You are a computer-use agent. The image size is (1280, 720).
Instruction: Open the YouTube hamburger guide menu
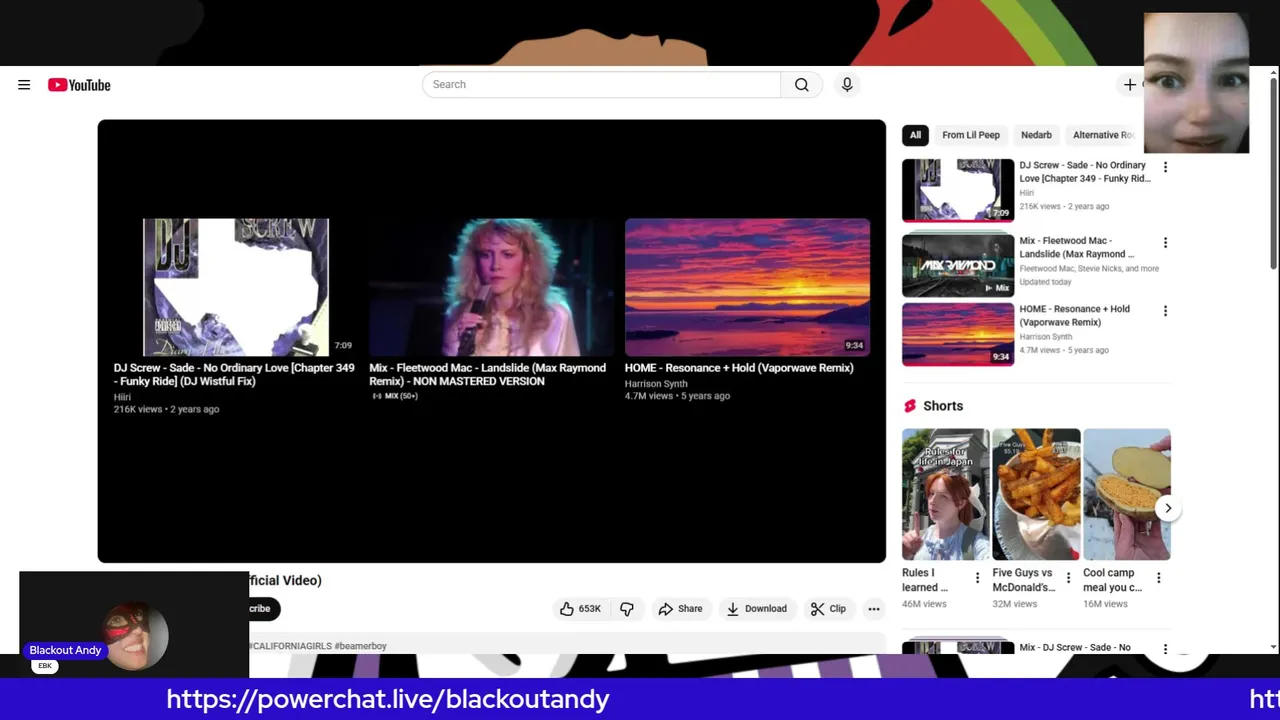24,85
